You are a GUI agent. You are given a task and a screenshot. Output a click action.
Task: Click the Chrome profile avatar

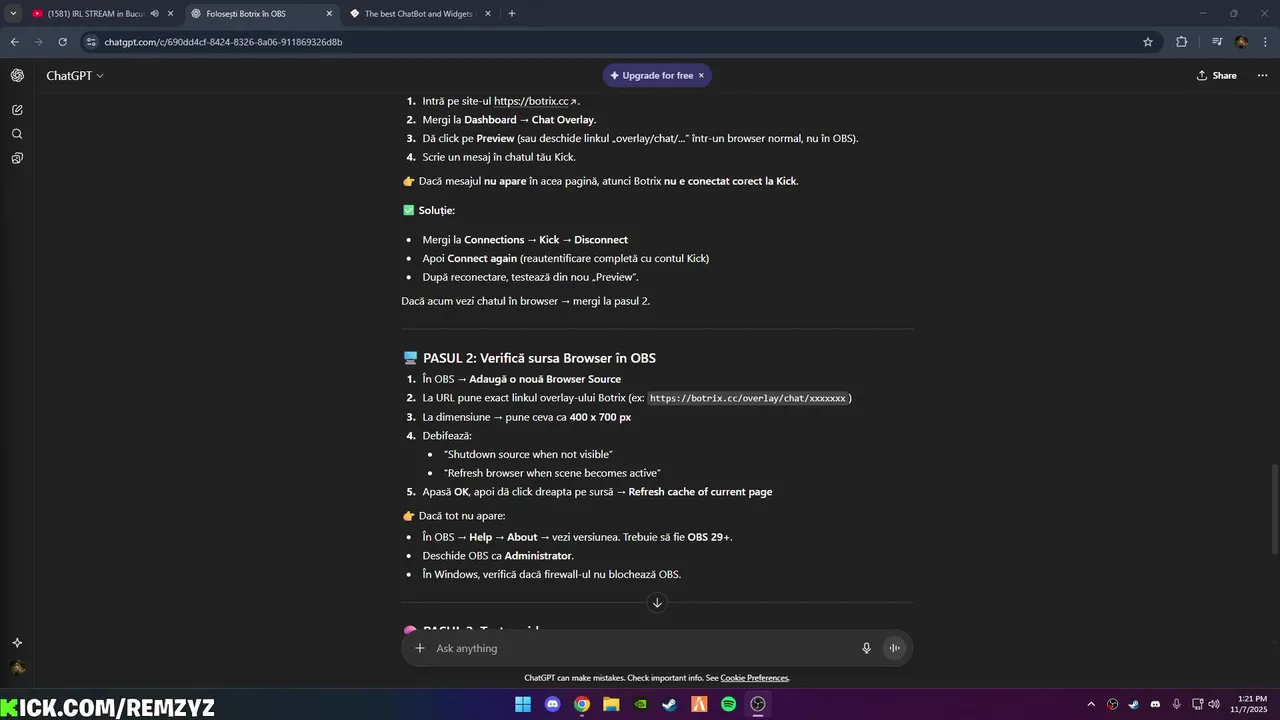coord(1242,42)
